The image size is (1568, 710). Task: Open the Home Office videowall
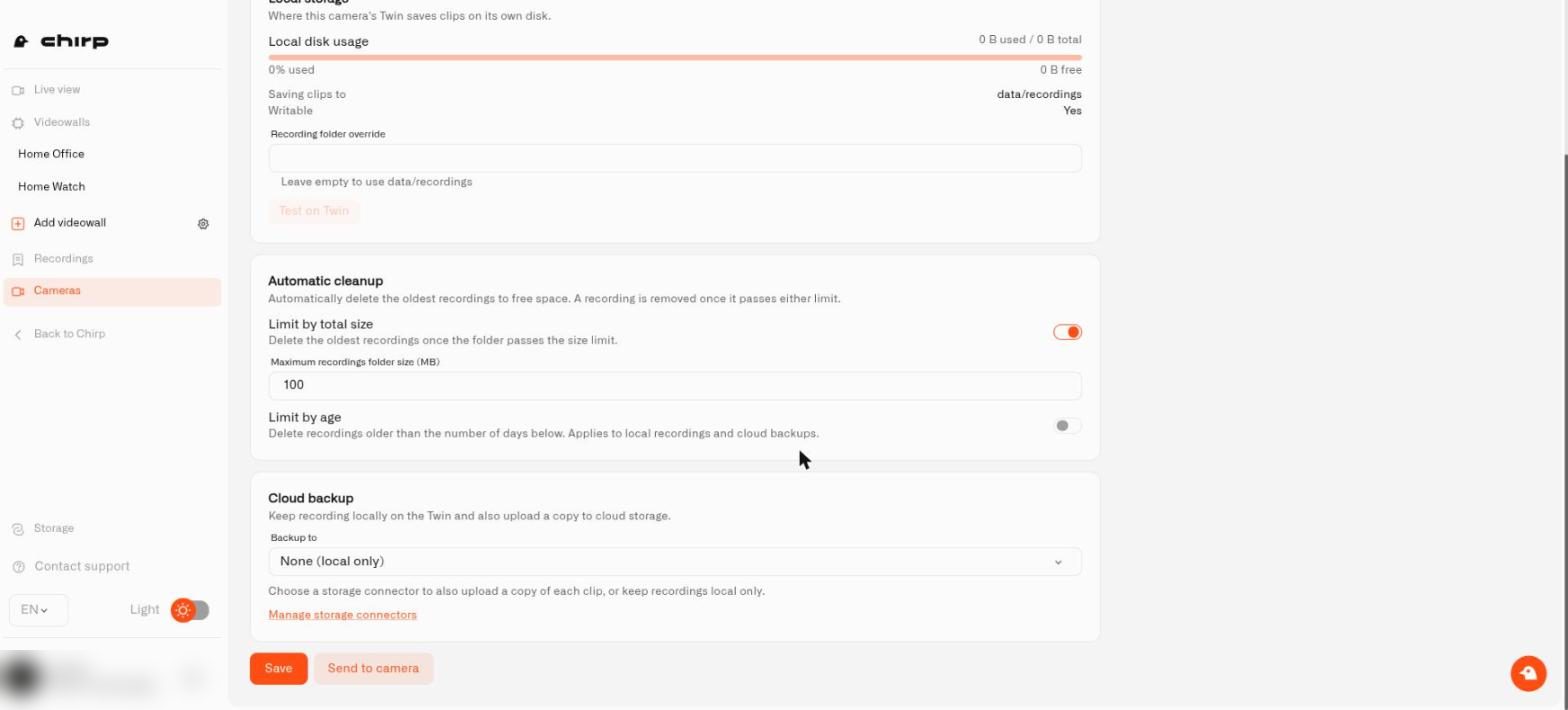click(51, 154)
